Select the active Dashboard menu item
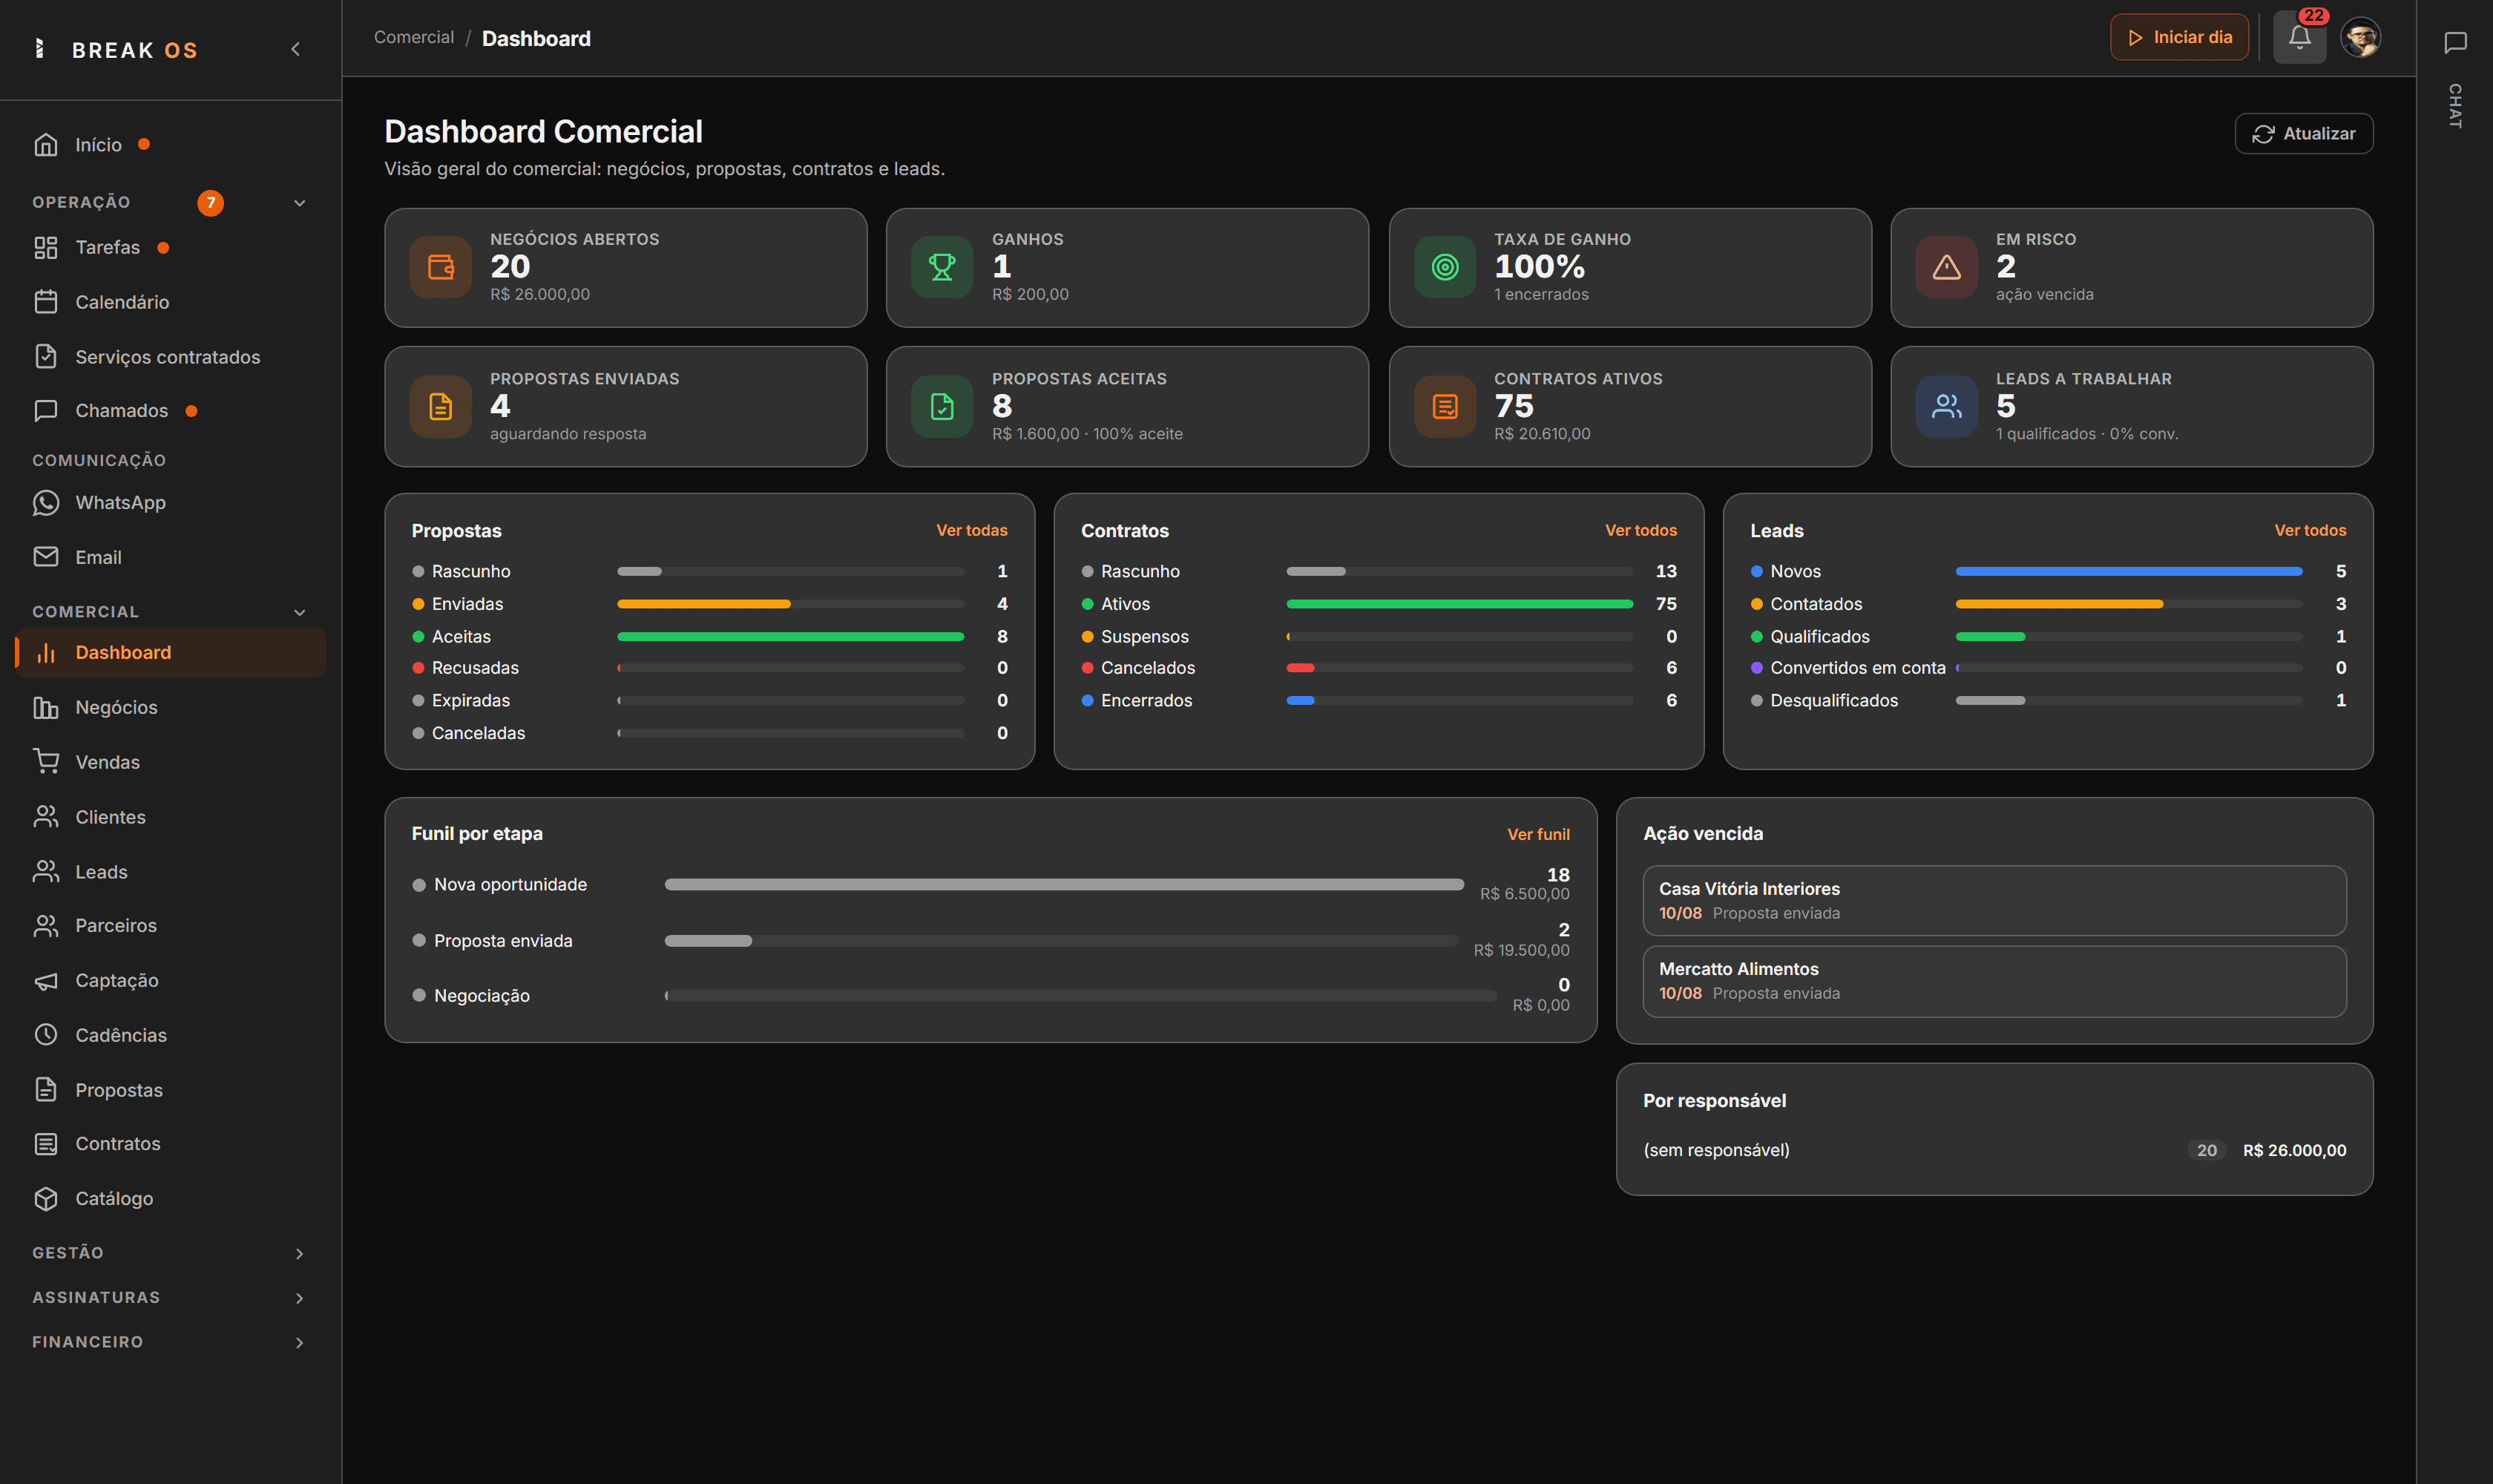 pos(171,653)
